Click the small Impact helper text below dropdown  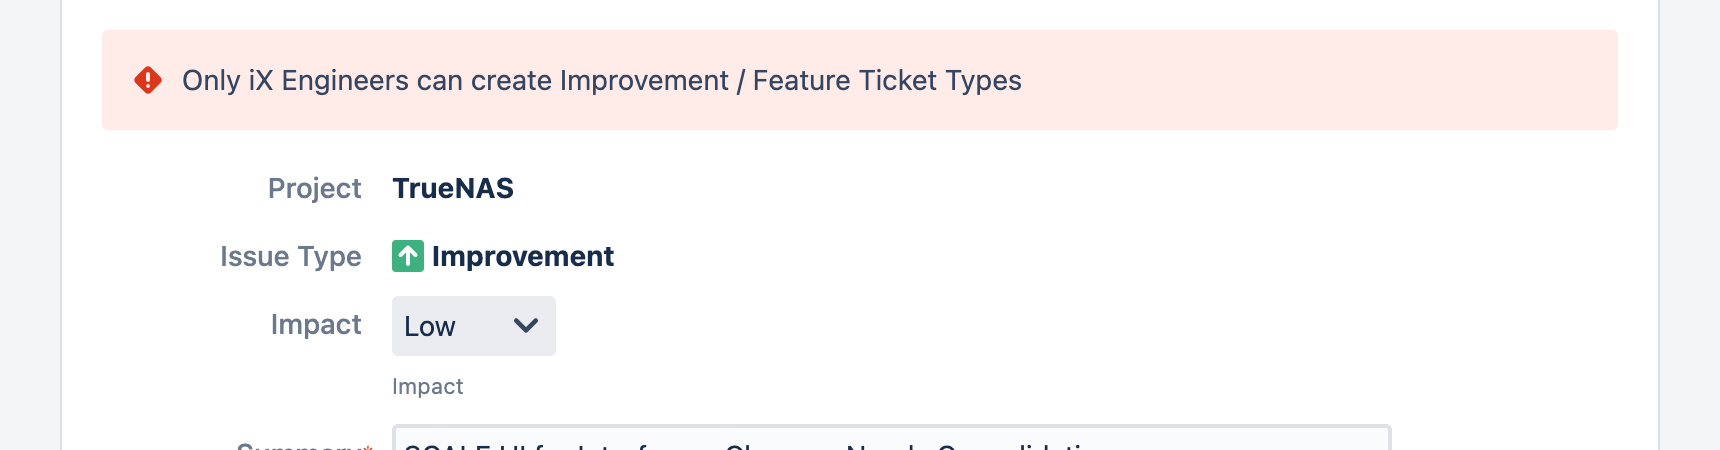click(428, 387)
